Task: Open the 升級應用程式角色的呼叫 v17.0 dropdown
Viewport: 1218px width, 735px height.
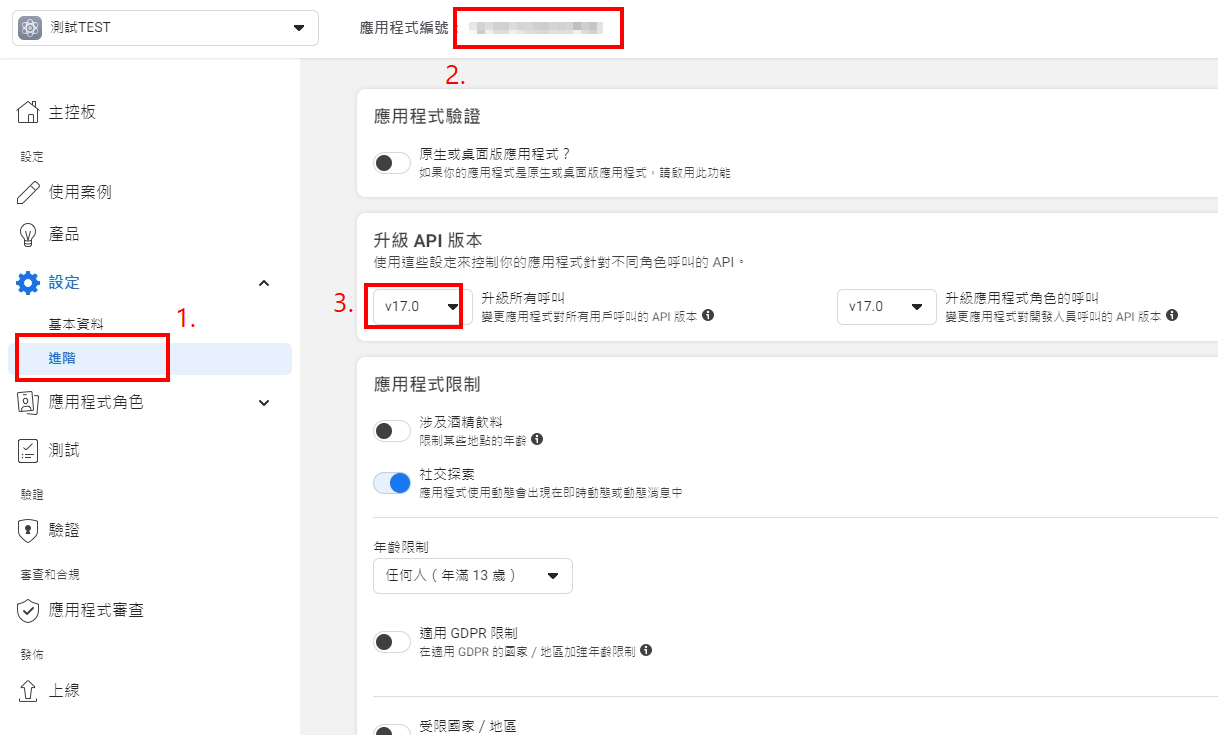Action: [886, 307]
